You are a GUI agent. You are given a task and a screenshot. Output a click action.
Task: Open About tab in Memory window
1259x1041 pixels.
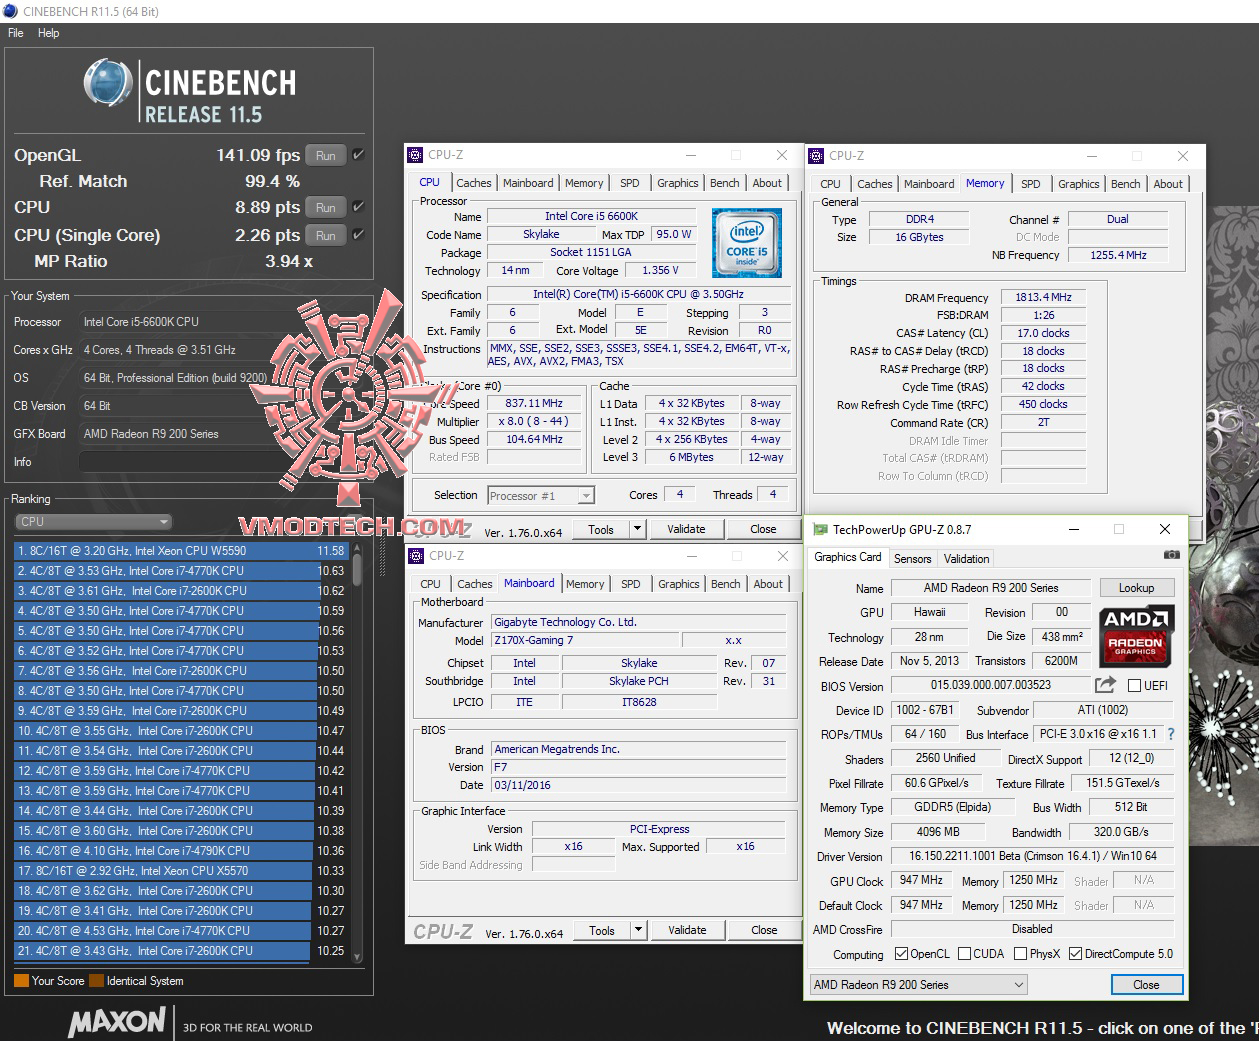pos(1168,184)
